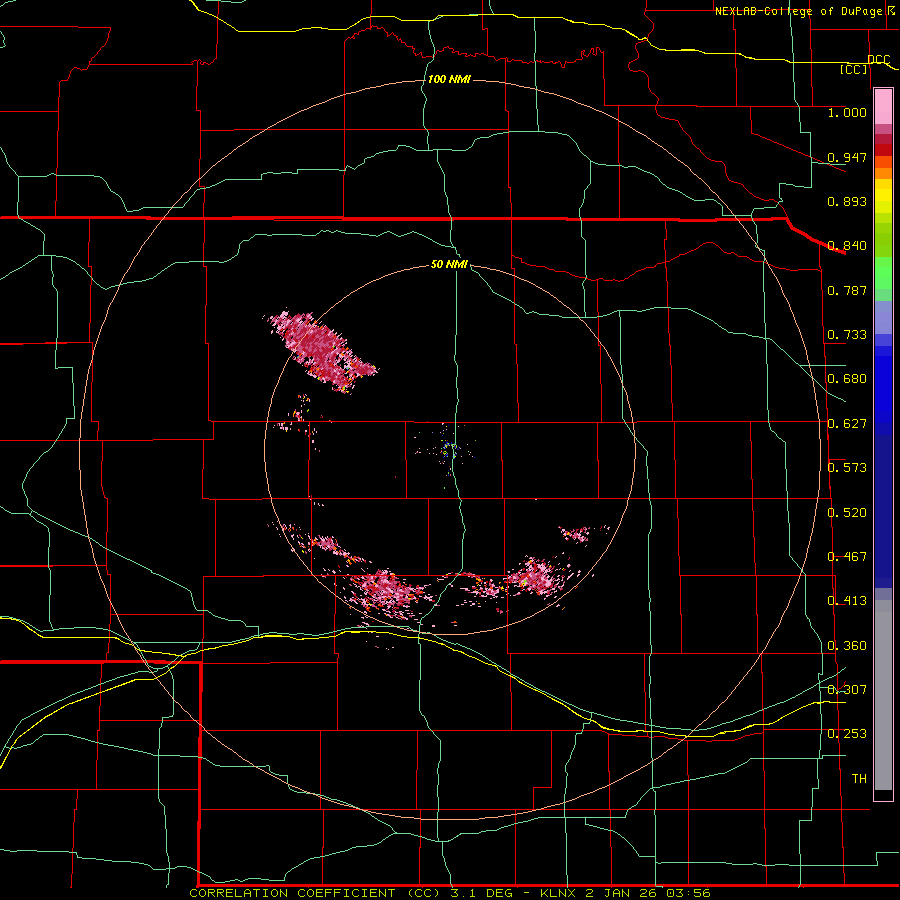
Task: Click the pink top segment of color bar
Action: click(x=883, y=107)
